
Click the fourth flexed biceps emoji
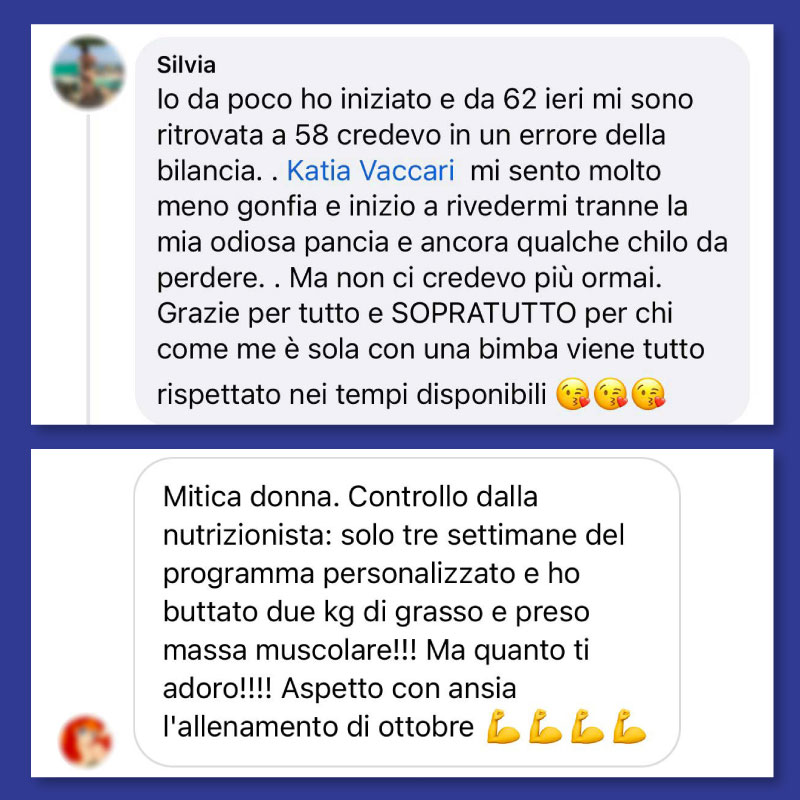pyautogui.click(x=629, y=727)
